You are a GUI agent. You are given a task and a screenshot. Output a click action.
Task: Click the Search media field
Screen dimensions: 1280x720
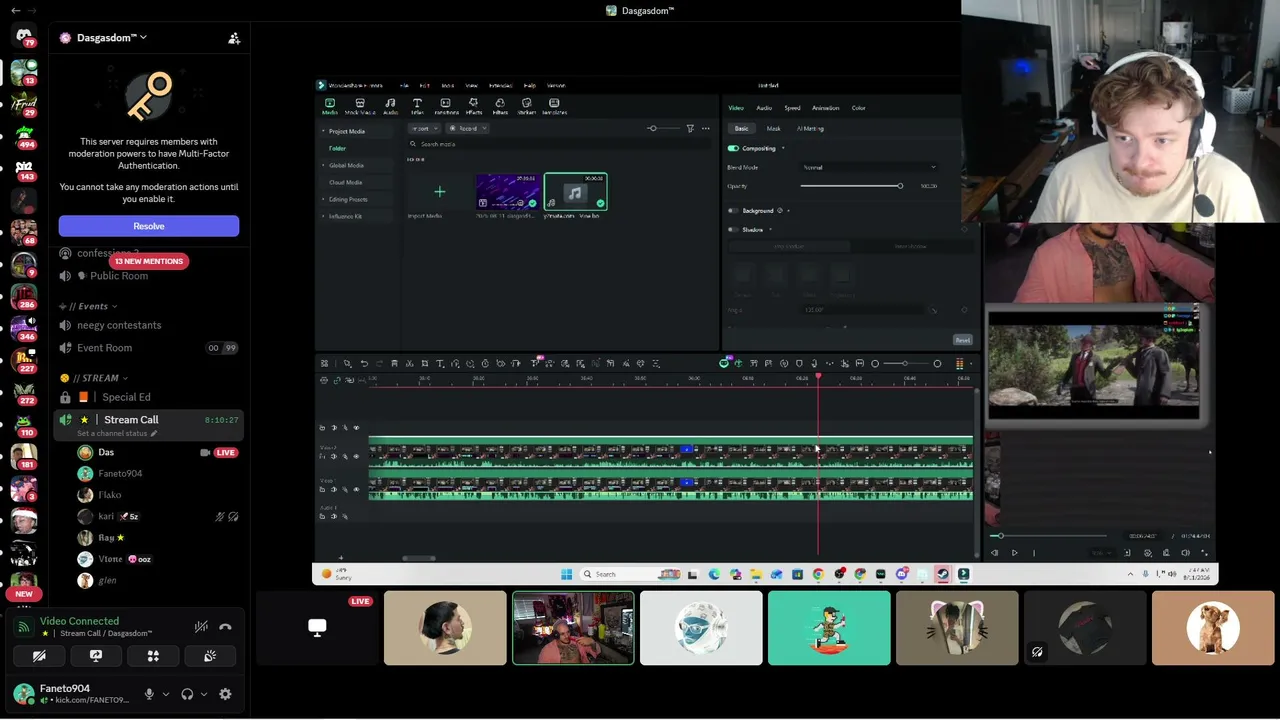(x=560, y=144)
